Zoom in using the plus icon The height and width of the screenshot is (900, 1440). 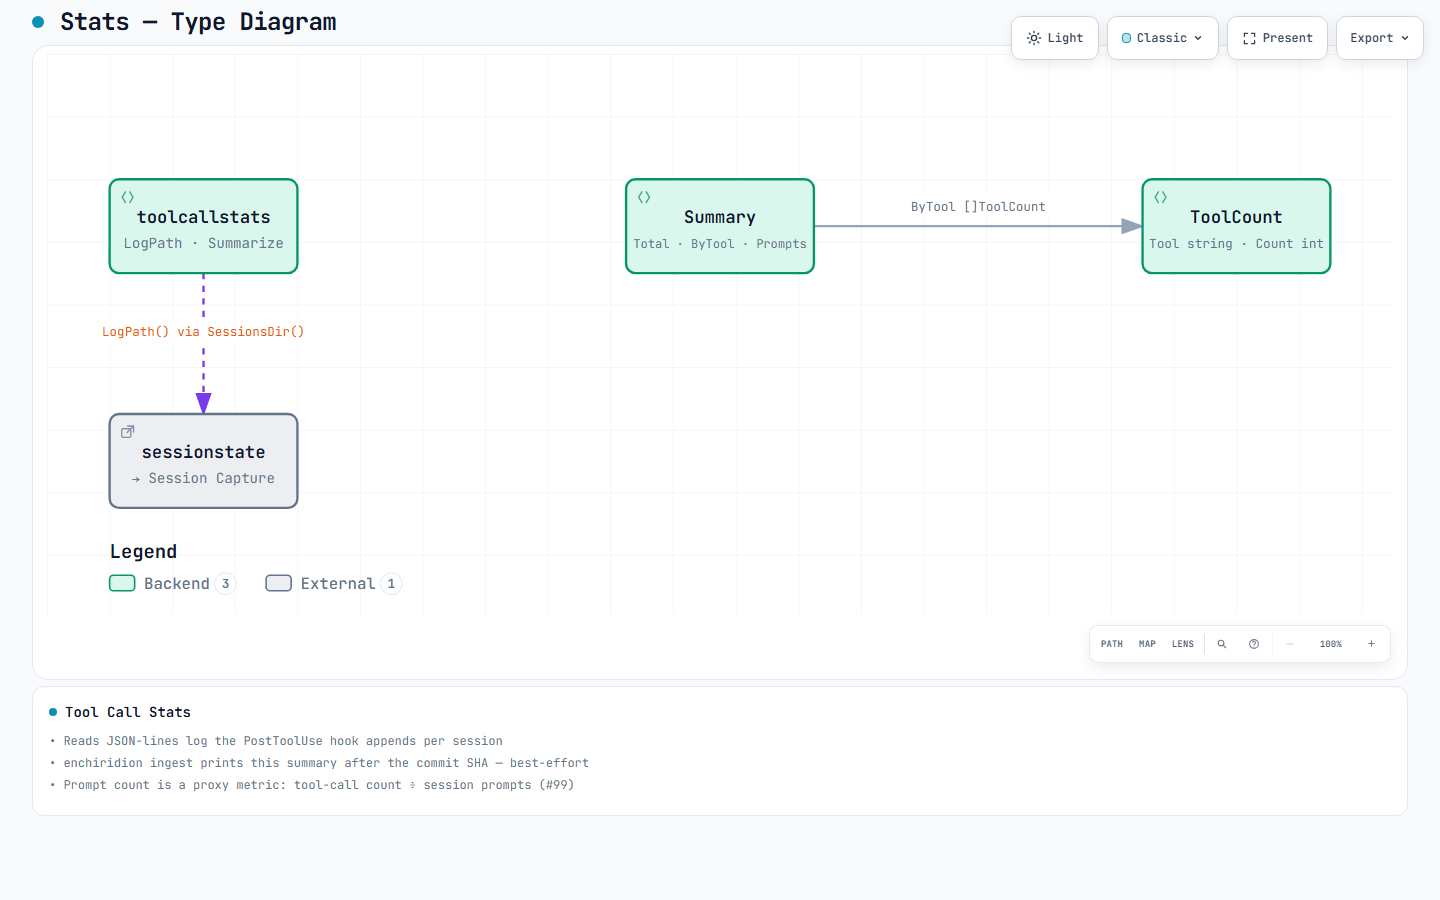(x=1371, y=644)
